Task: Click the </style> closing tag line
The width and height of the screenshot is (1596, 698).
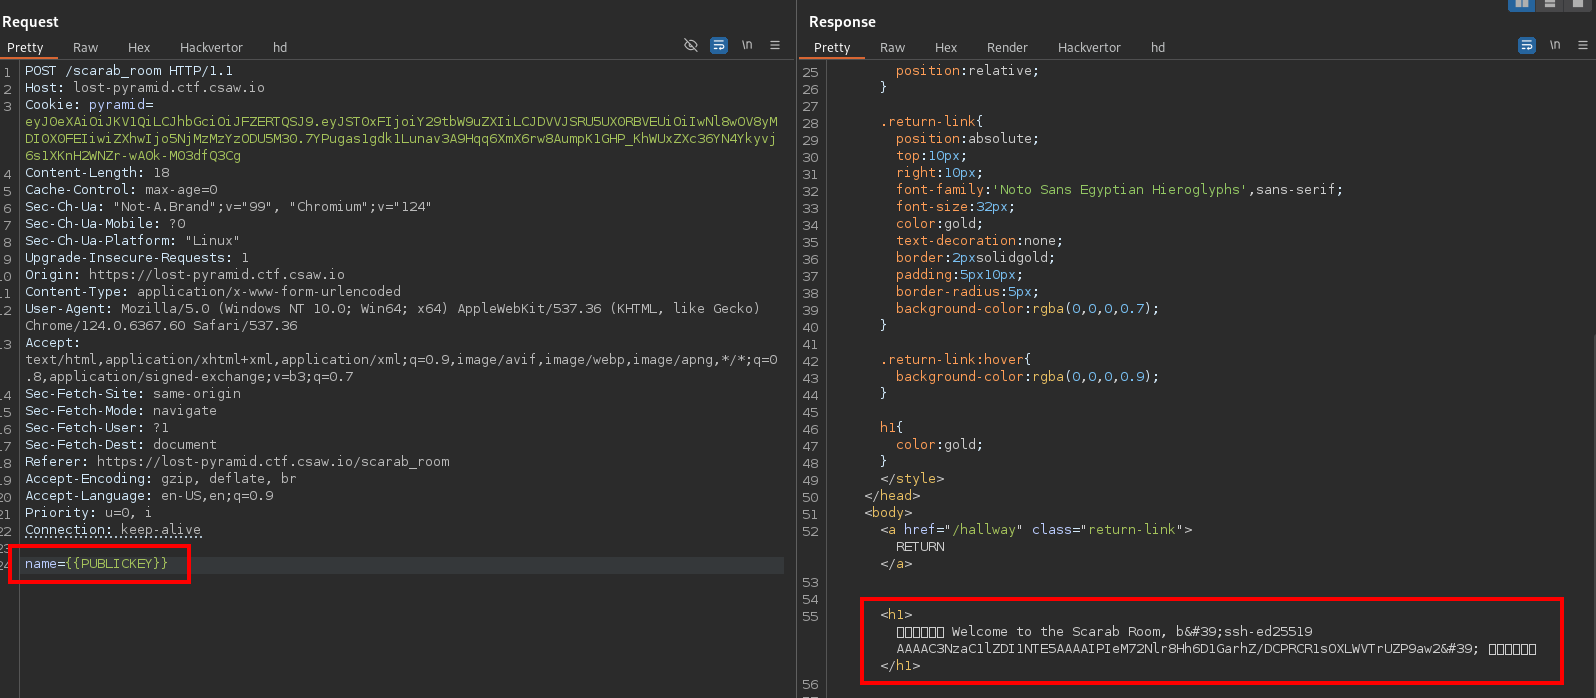Action: tap(912, 479)
